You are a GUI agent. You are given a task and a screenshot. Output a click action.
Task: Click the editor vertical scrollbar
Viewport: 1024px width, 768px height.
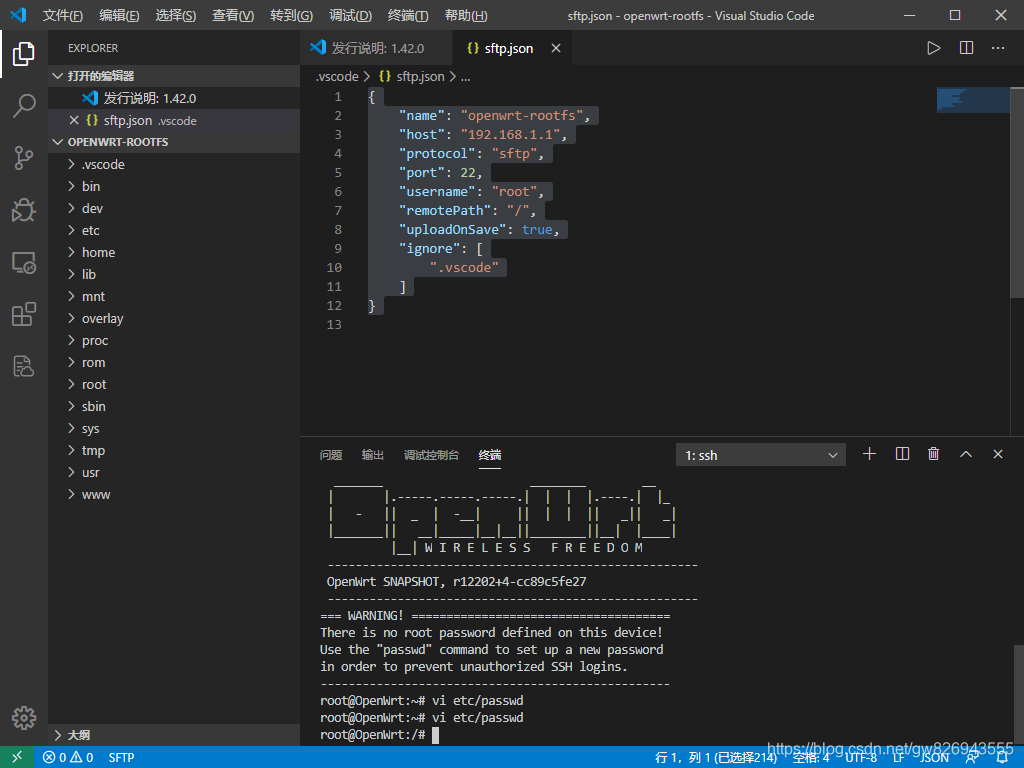tap(1017, 192)
